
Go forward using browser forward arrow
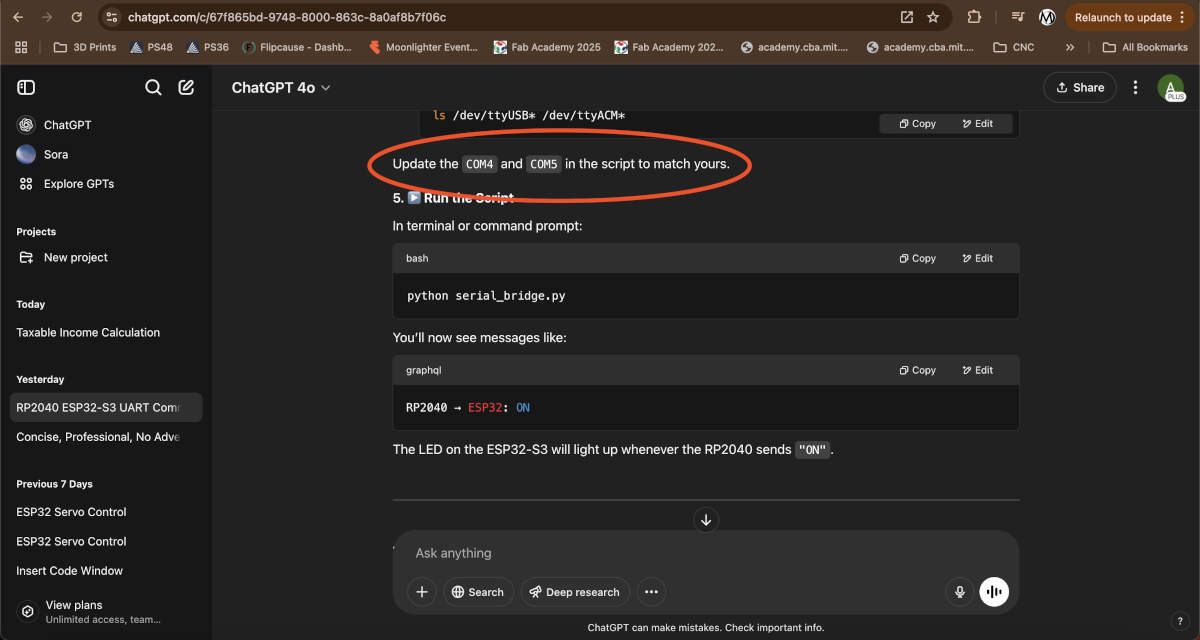tap(48, 17)
